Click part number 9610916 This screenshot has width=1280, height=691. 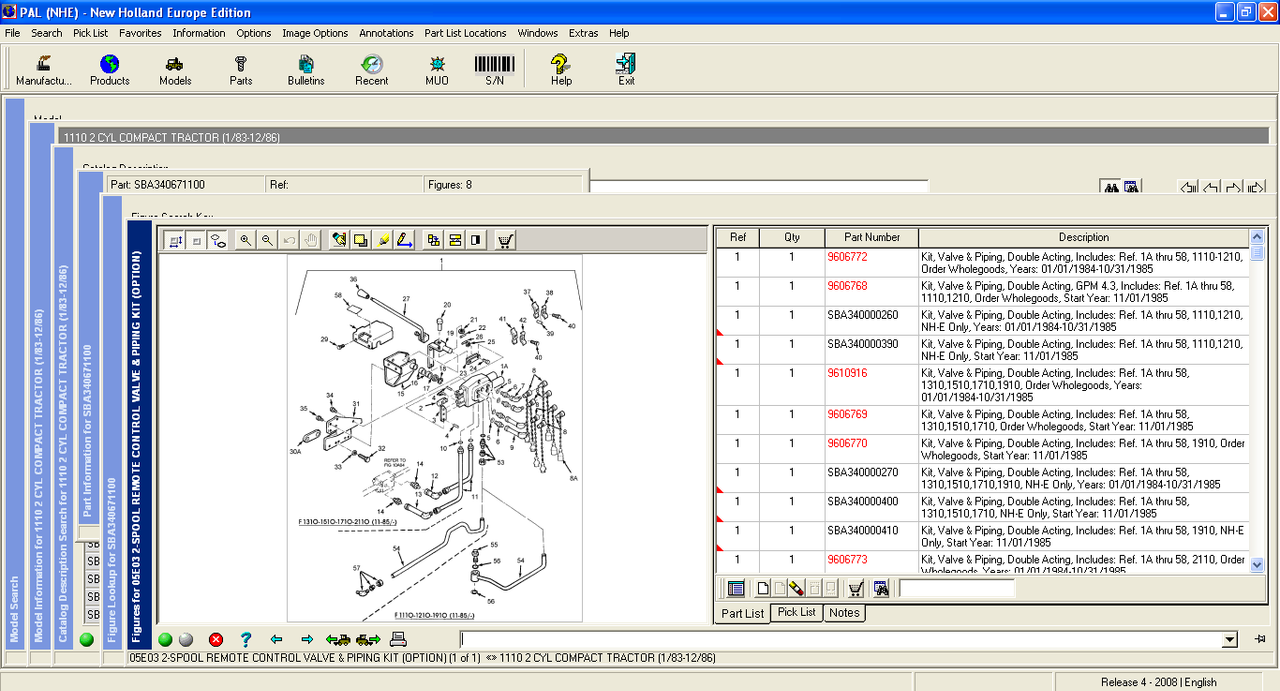[x=847, y=373]
